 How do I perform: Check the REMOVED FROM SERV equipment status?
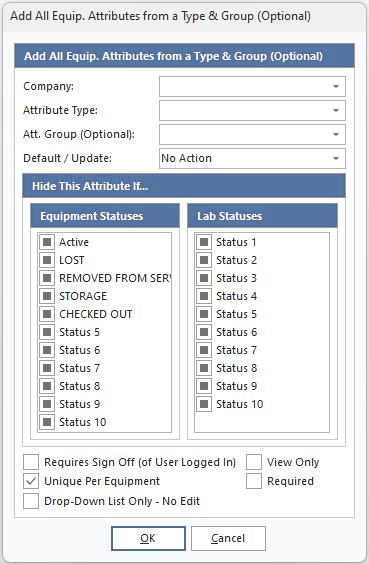coord(47,278)
